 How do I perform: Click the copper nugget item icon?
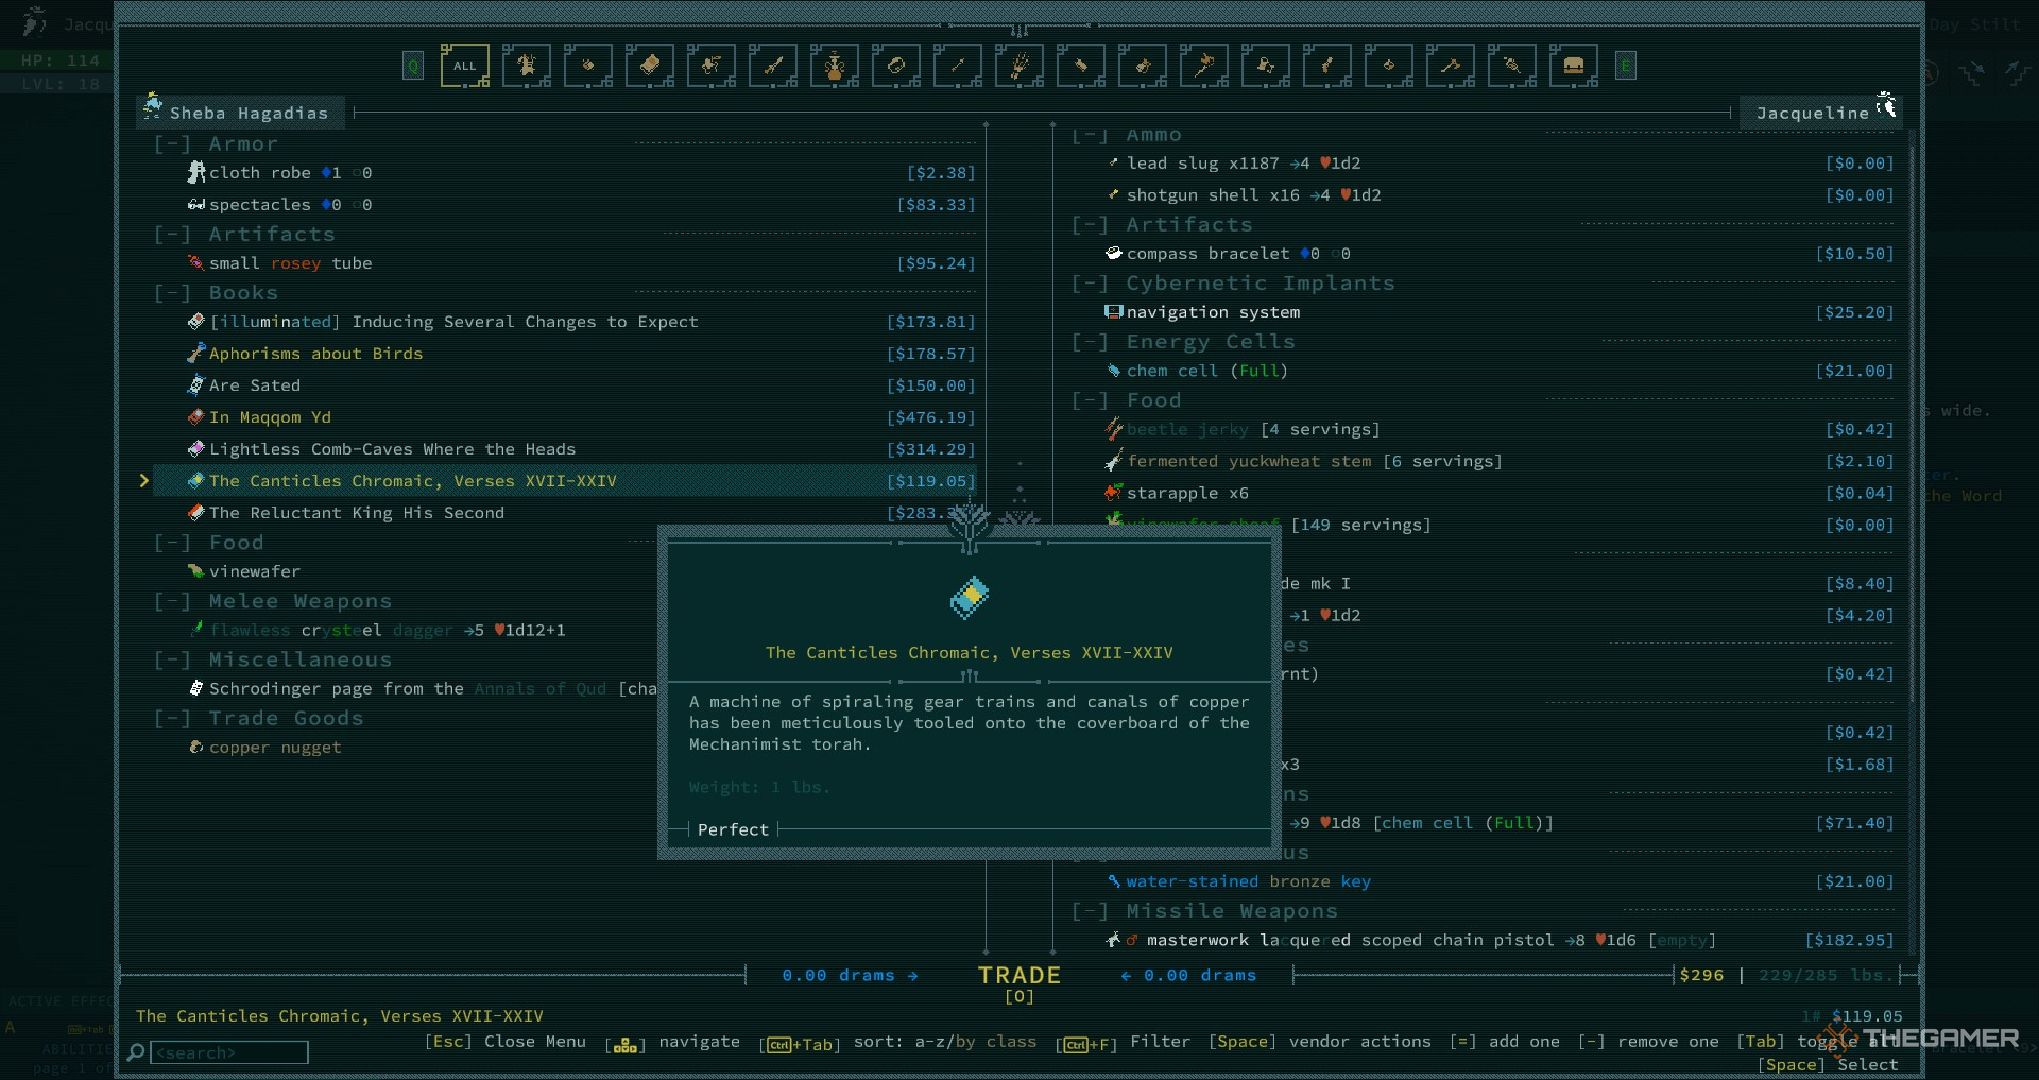(x=196, y=747)
